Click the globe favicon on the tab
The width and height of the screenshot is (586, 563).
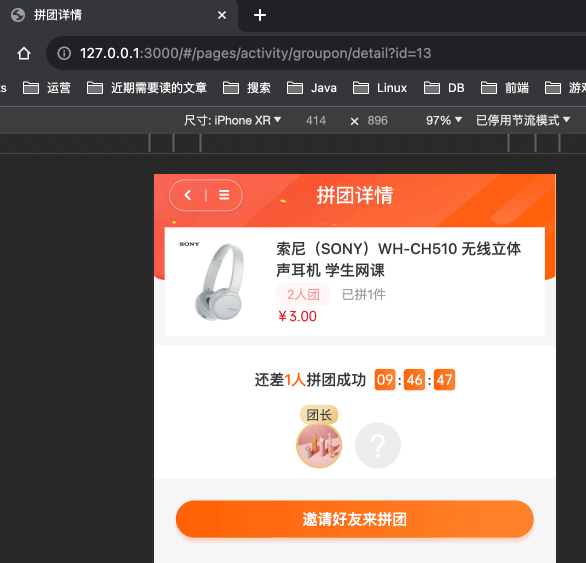18,15
